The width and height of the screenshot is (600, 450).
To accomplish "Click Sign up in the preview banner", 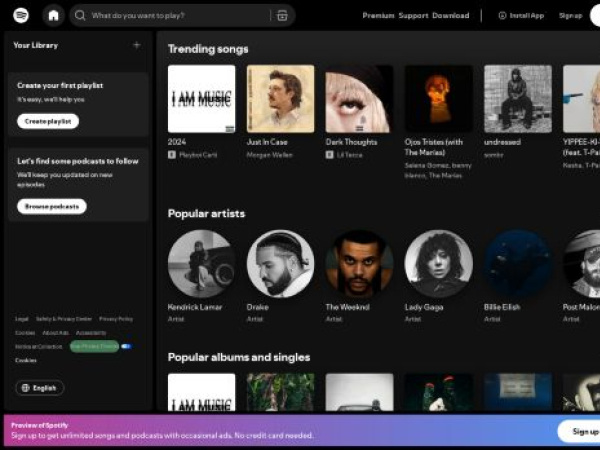I will click(580, 431).
